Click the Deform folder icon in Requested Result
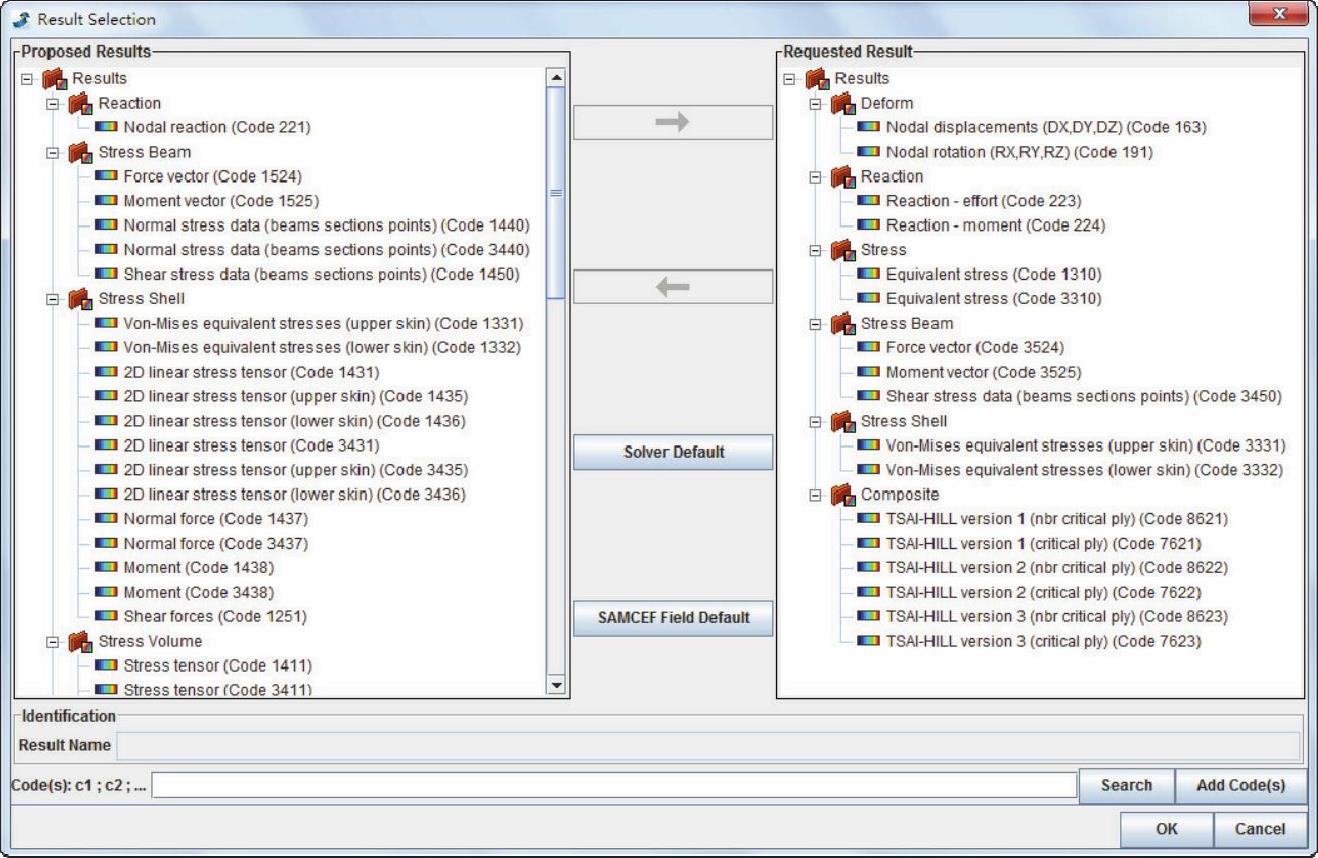Screen dimensions: 1318x858 pos(843,103)
